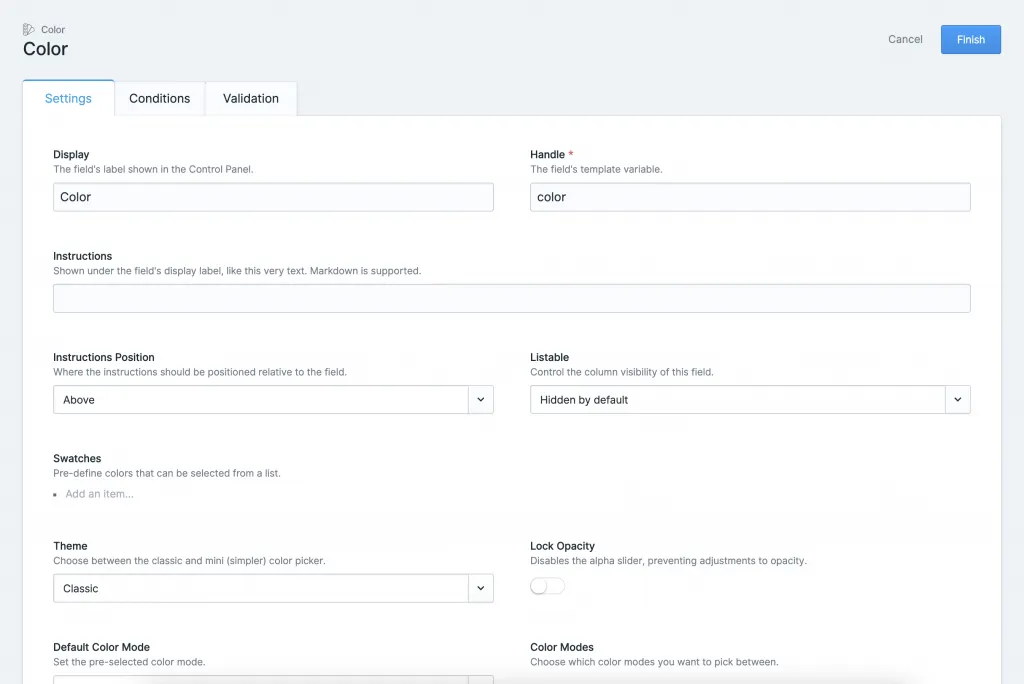Screen dimensions: 1024x684
Task: Click the 'Swatches' label text
Action: tap(77, 458)
